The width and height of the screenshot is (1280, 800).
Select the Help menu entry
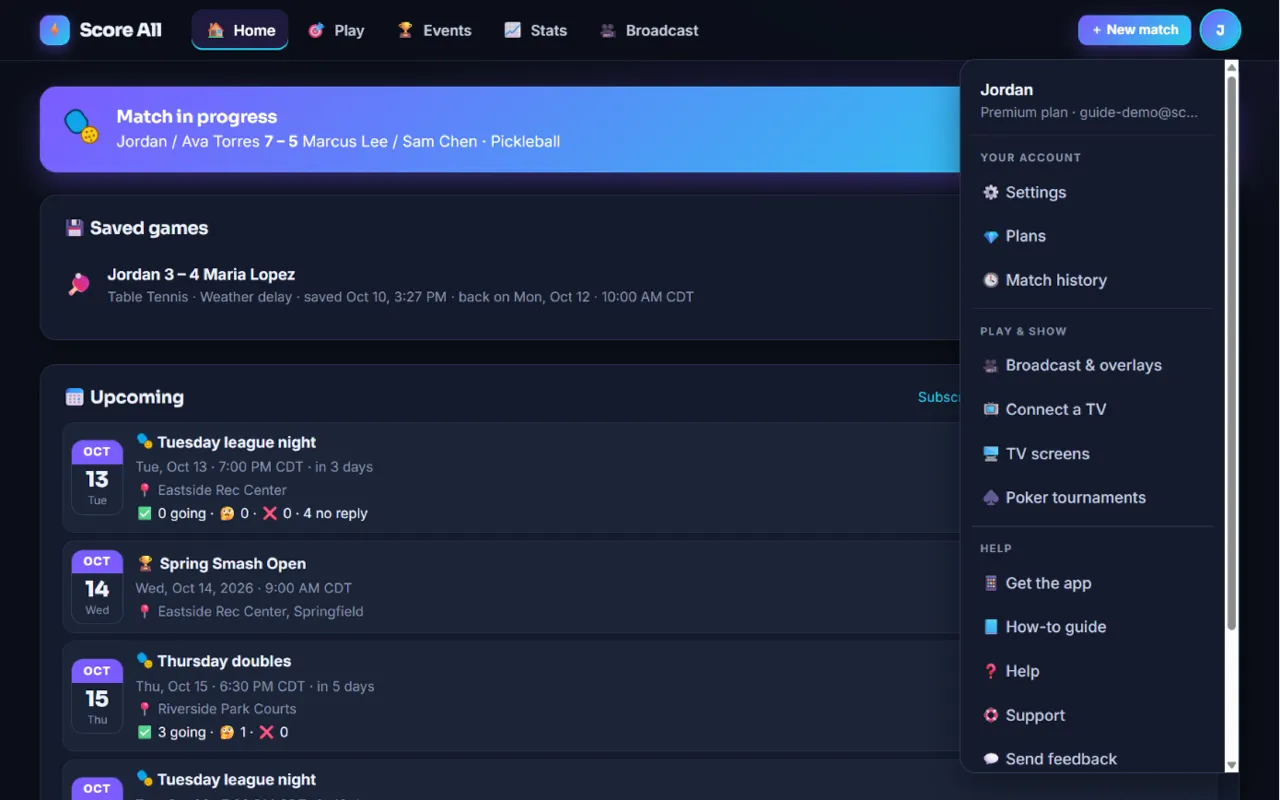[1093, 671]
